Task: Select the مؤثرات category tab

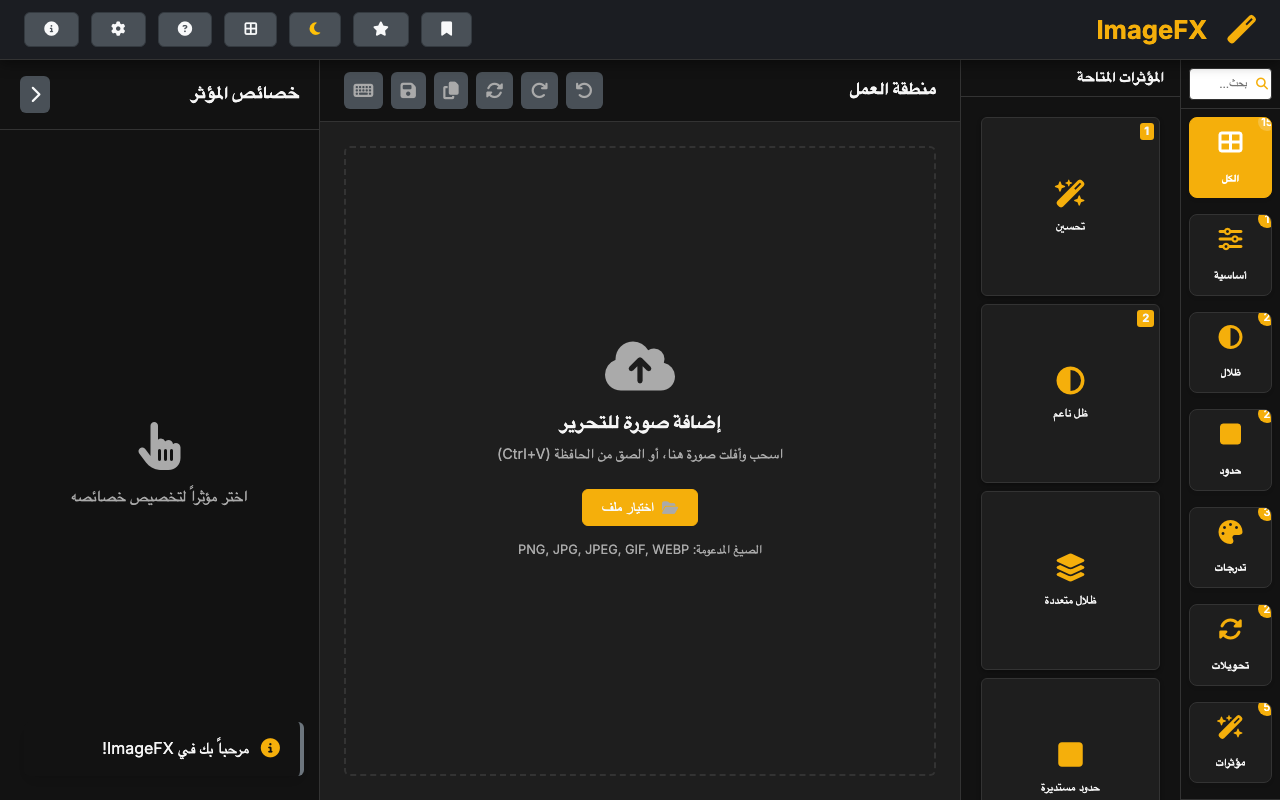Action: pos(1230,742)
